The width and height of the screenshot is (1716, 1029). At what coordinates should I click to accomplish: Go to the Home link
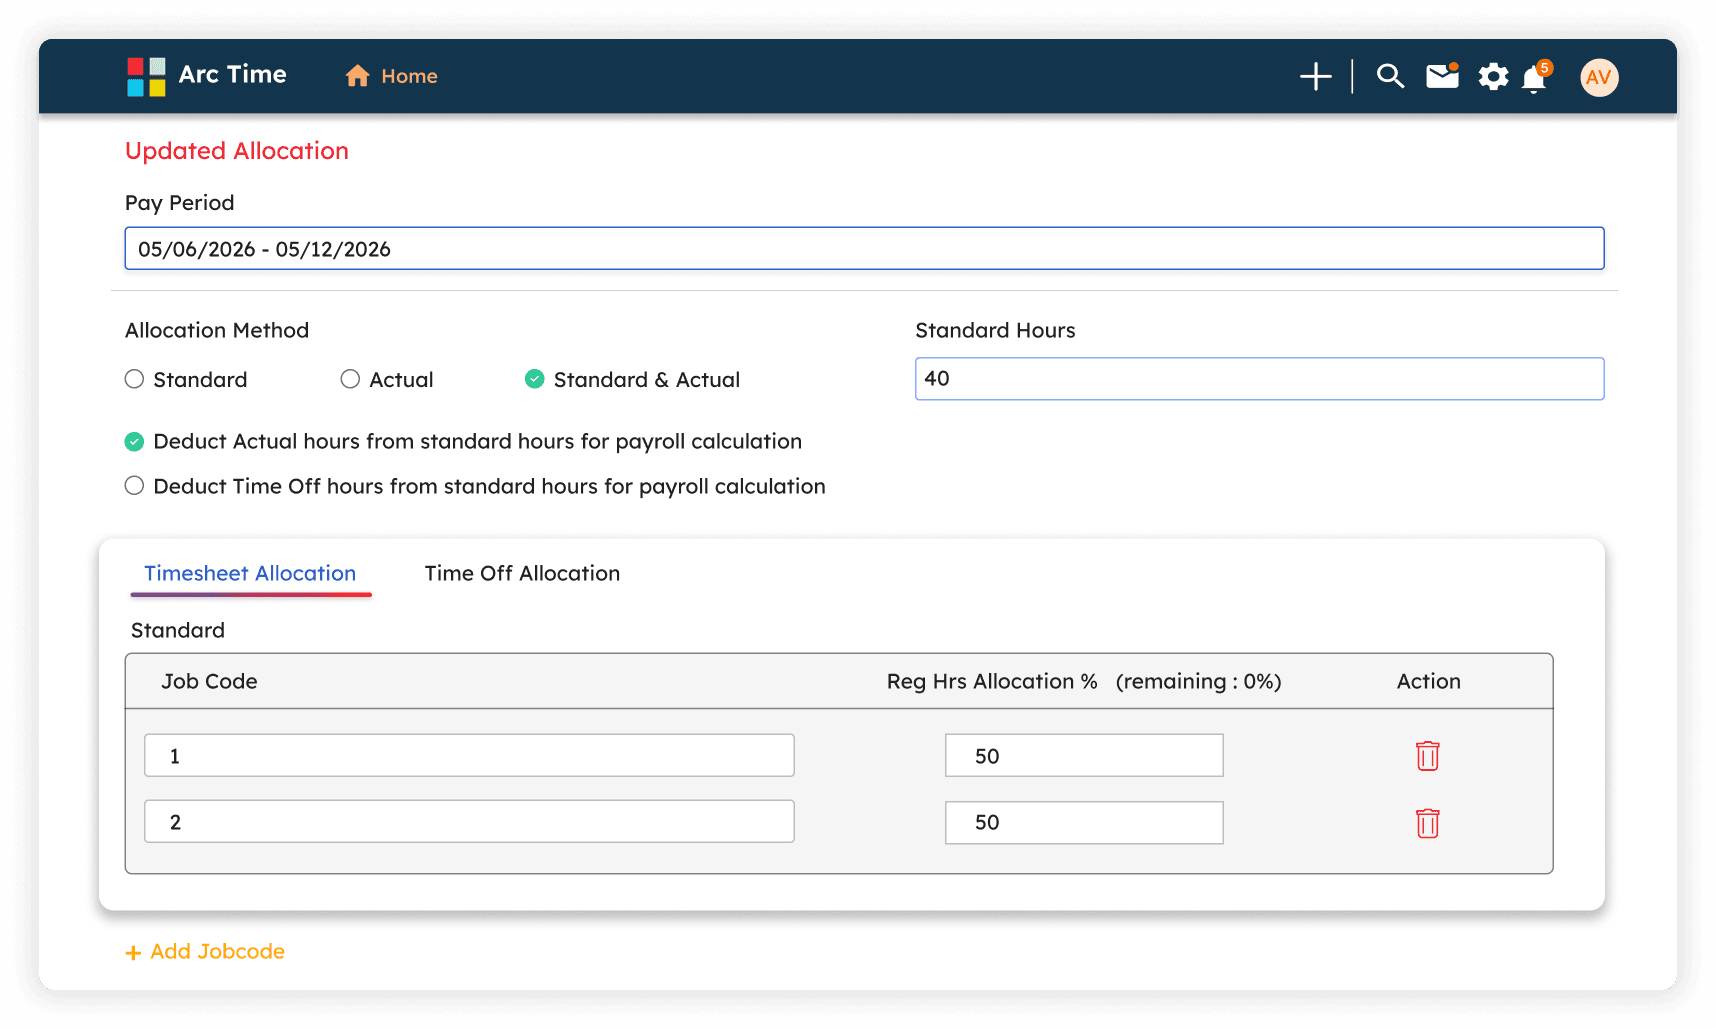pyautogui.click(x=409, y=76)
